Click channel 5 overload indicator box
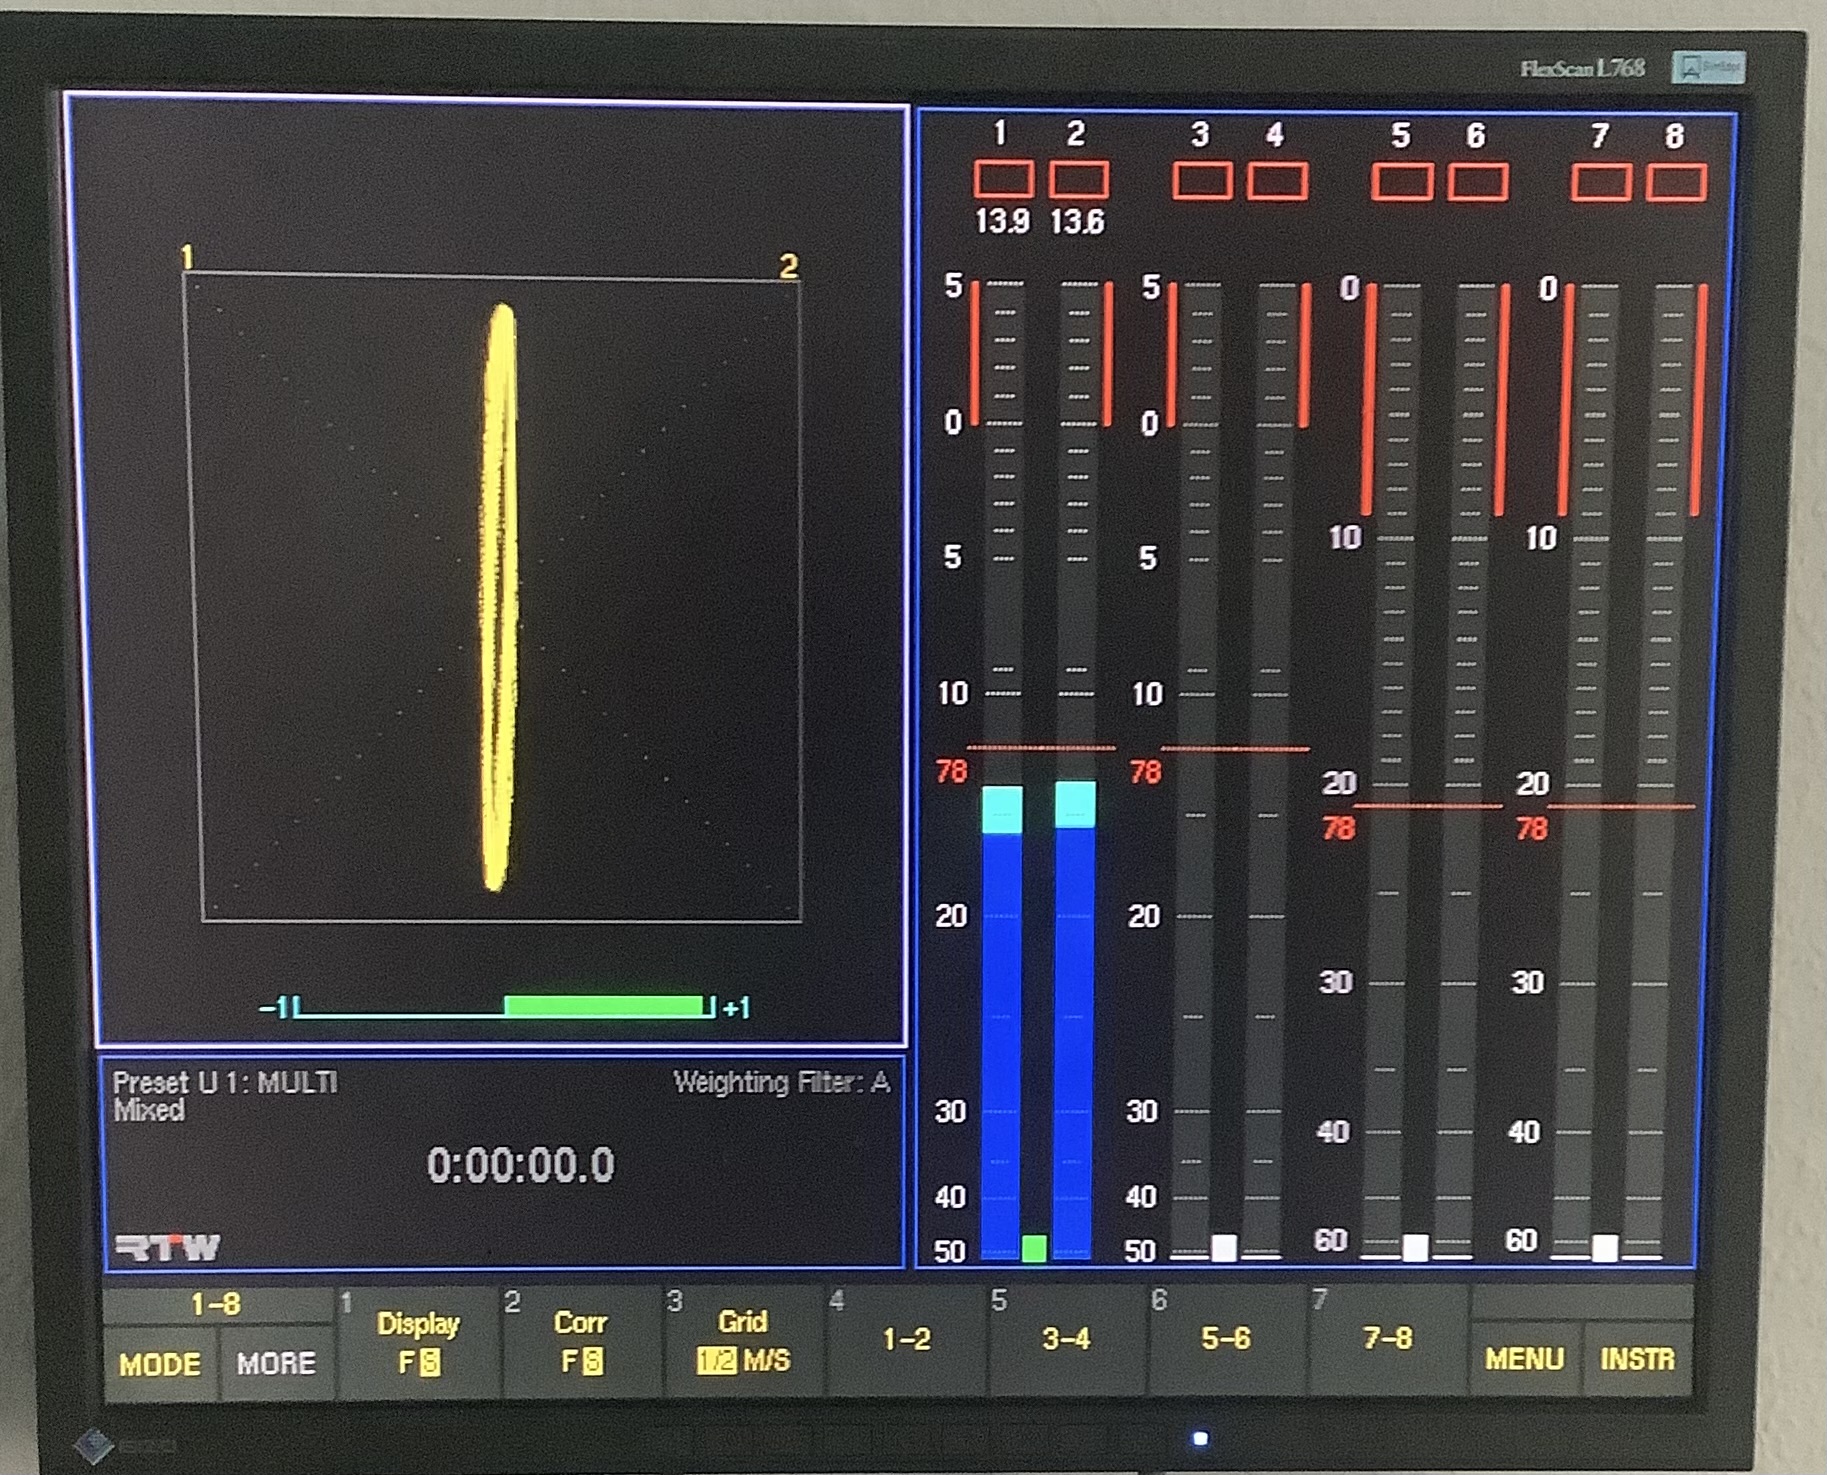 [x=1402, y=183]
